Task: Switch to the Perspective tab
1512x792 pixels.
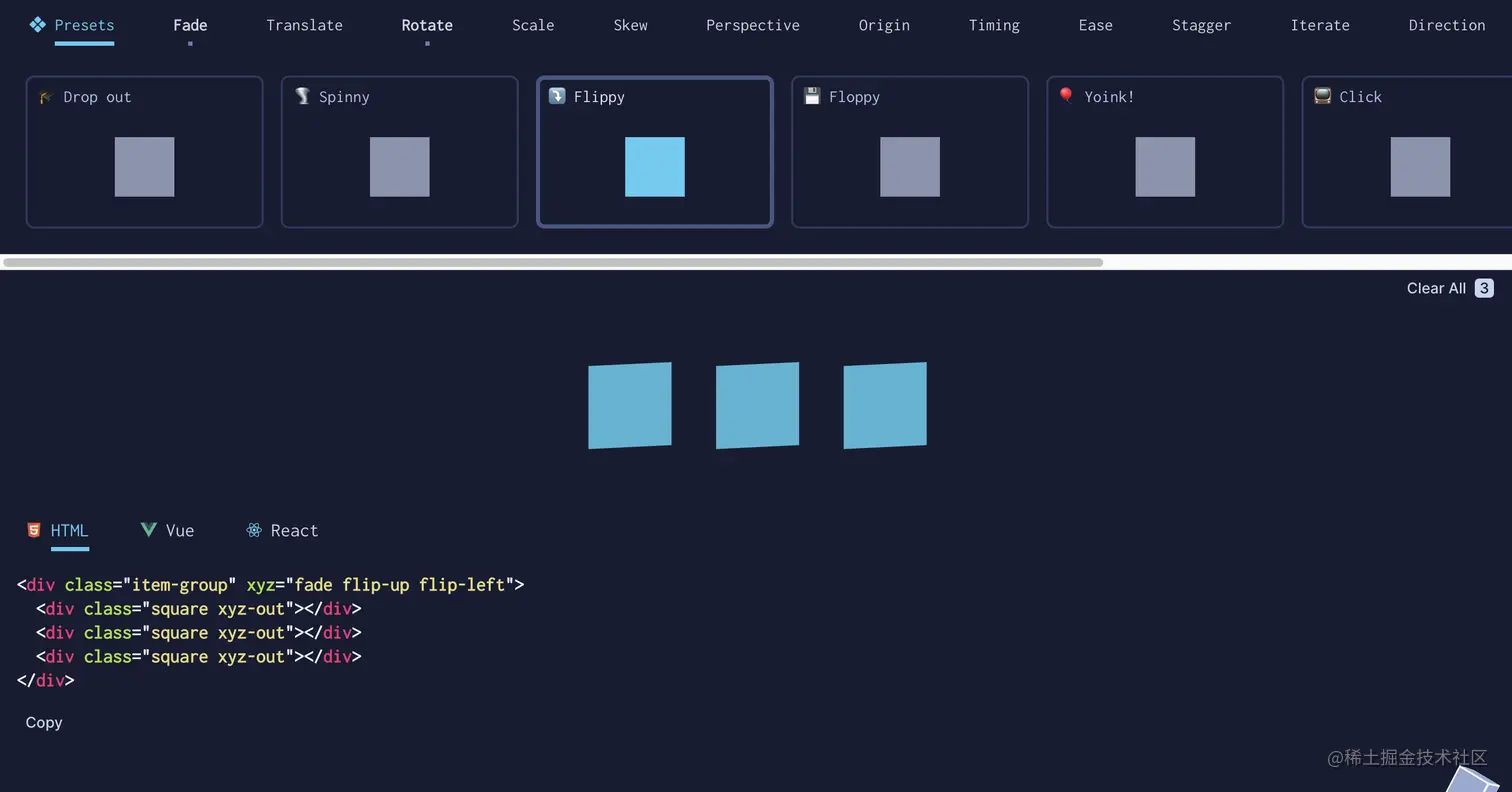Action: 753,25
